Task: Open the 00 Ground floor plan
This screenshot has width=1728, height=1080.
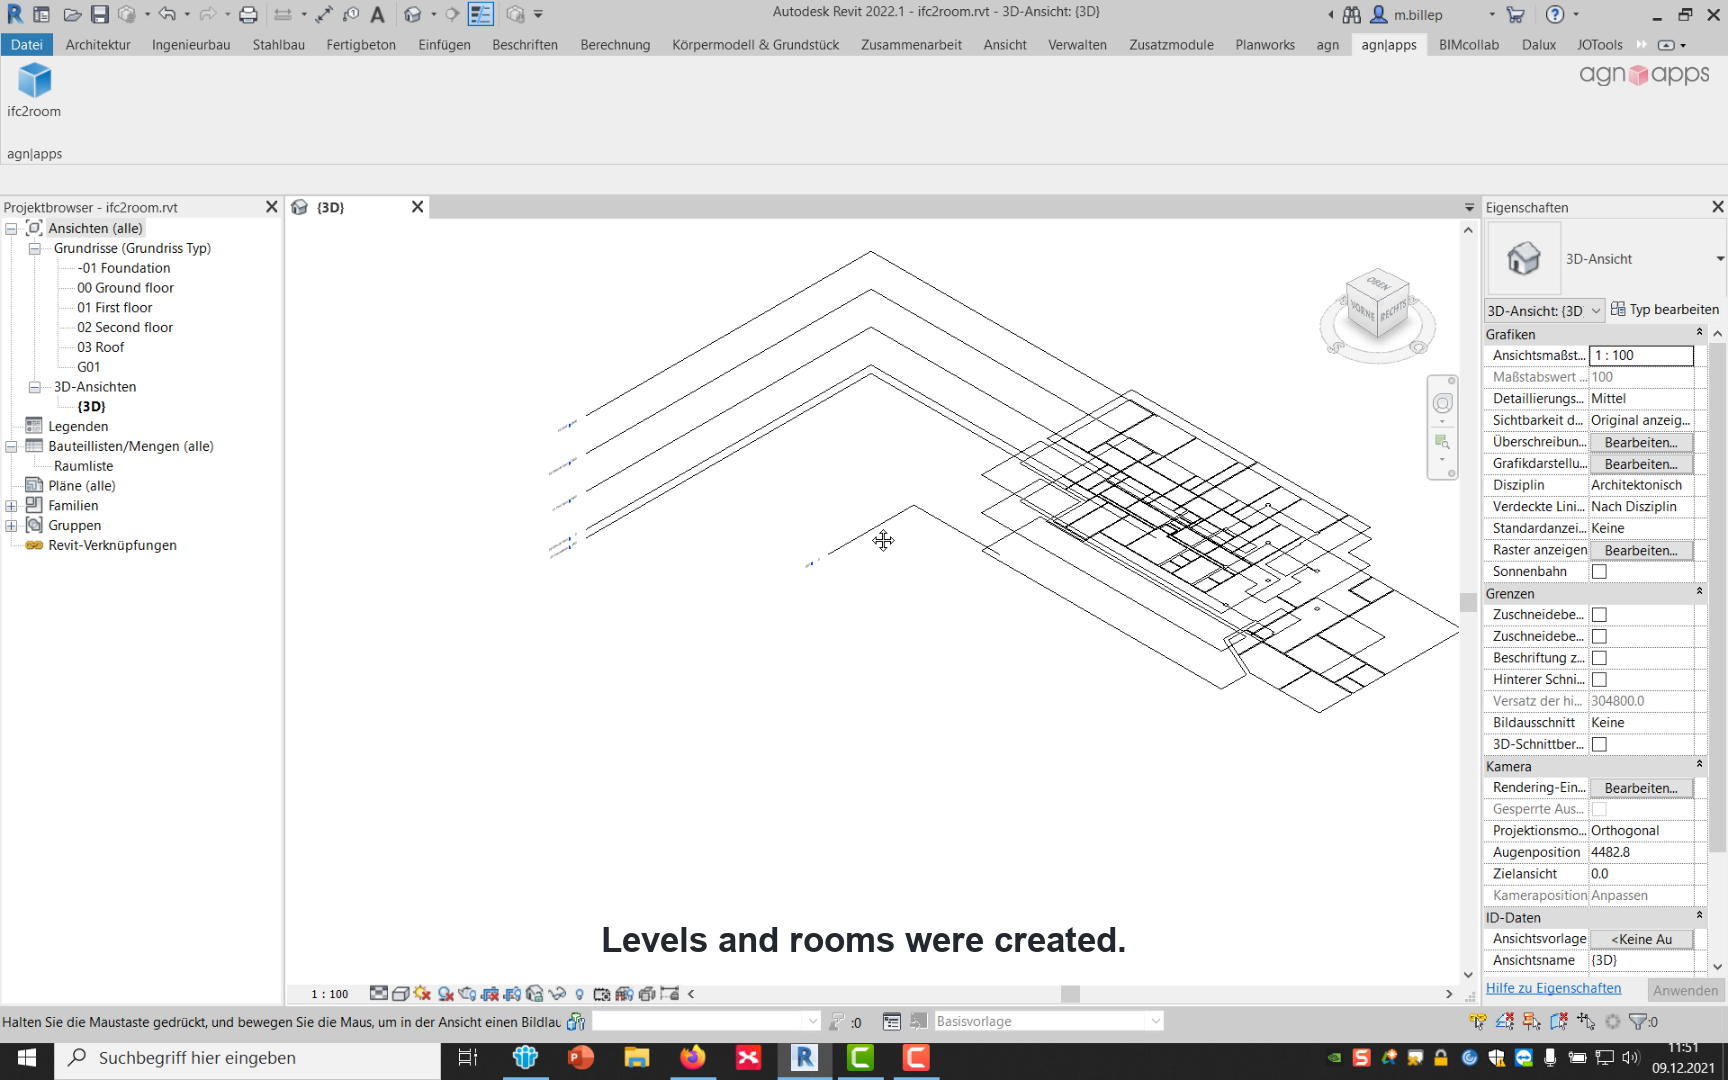Action: 125,288
